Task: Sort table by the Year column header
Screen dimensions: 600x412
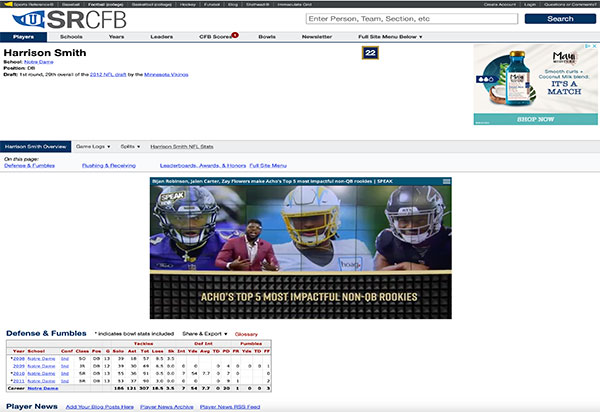Action: click(19, 351)
